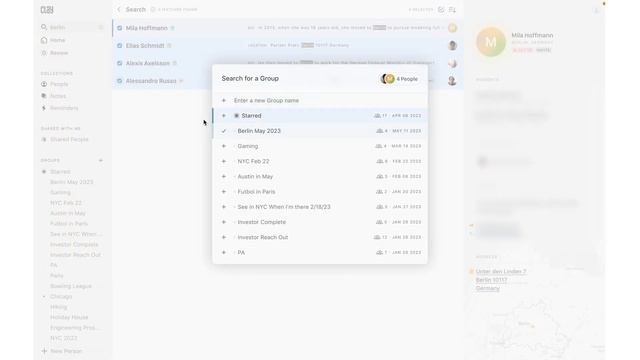The image size is (640, 360).
Task: Open the Unter den Linden address link
Action: point(501,280)
